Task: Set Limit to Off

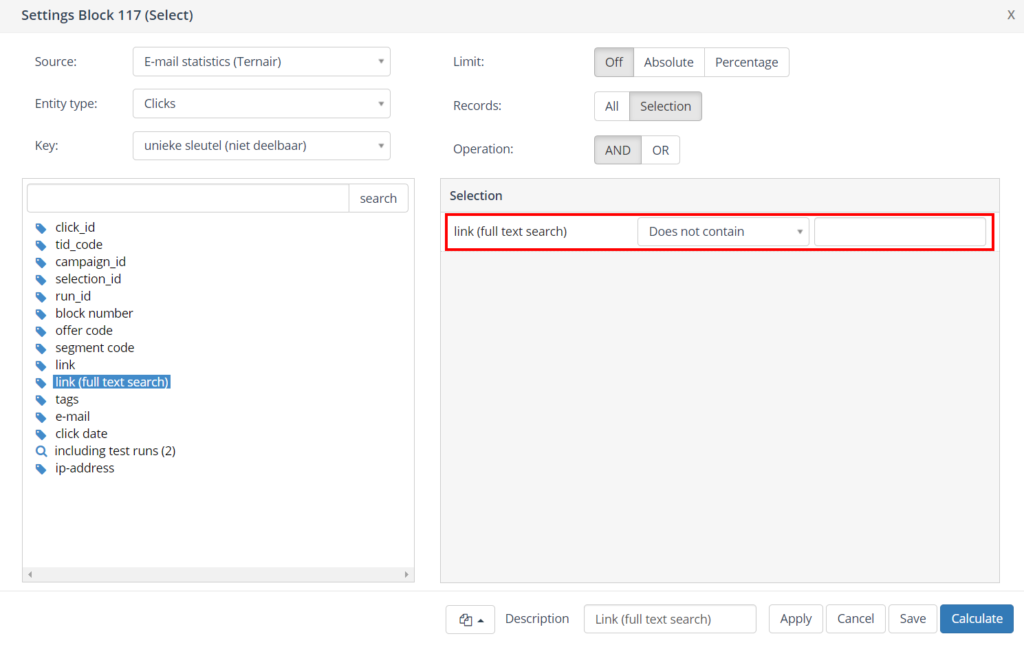Action: coord(613,62)
